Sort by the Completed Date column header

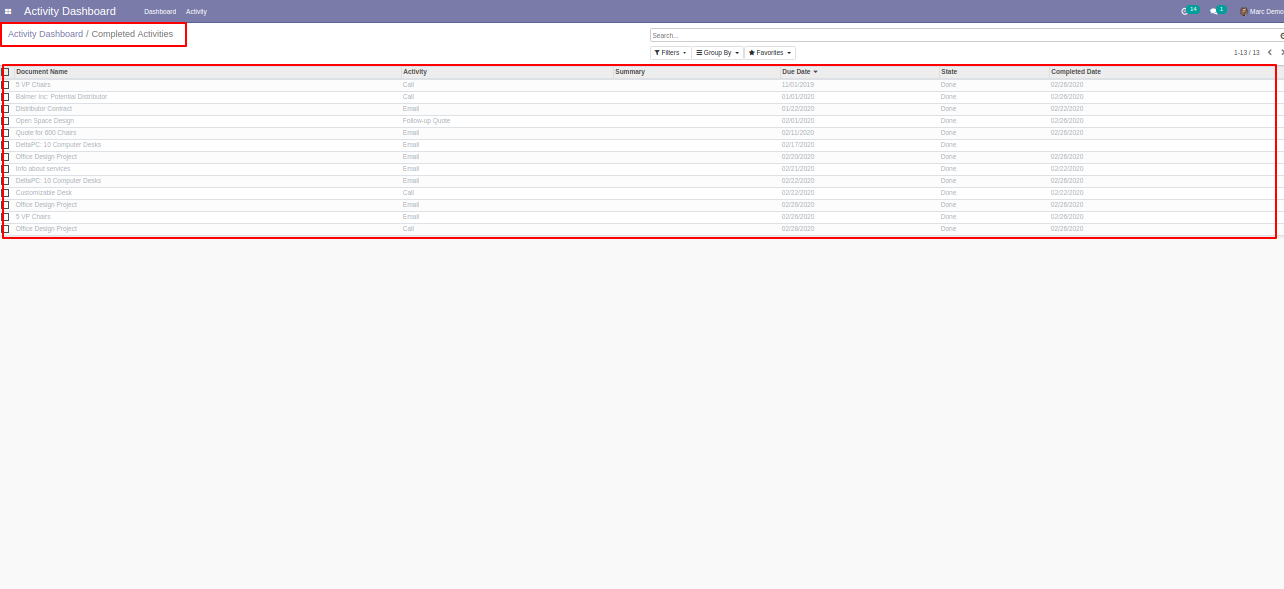click(1076, 72)
